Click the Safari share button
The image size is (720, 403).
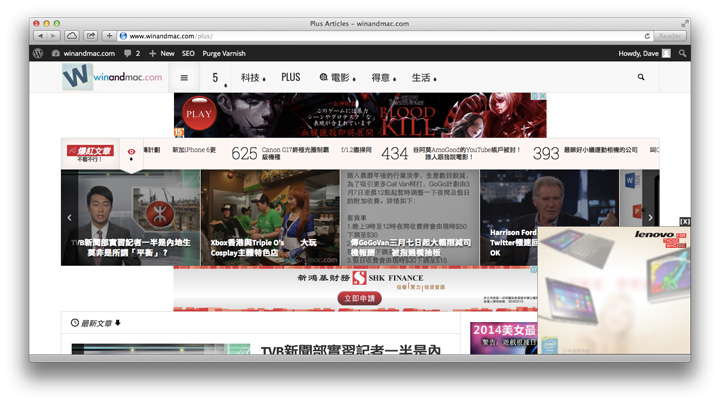pos(91,35)
